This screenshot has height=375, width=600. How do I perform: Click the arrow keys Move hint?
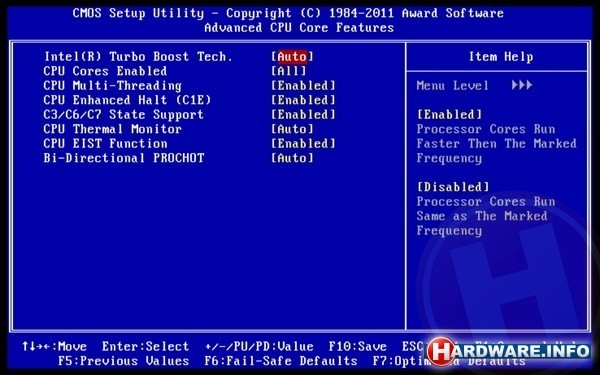[x=54, y=347]
